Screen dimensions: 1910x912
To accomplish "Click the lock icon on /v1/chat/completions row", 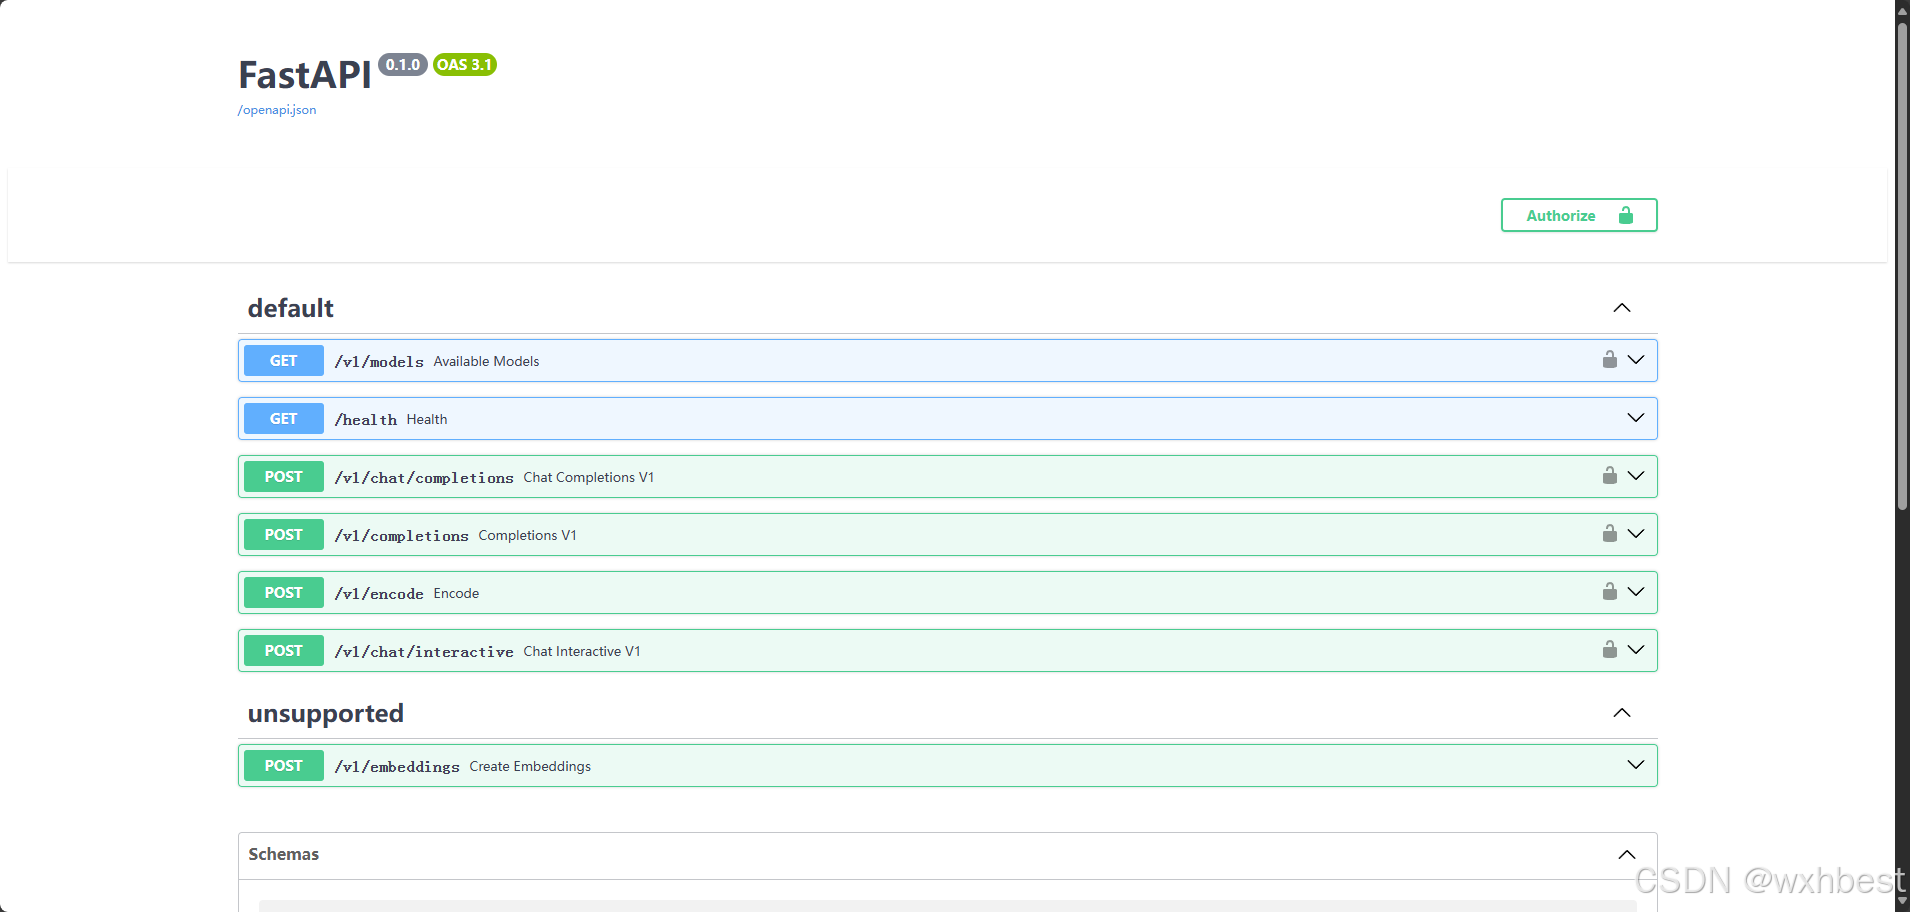I will (x=1609, y=476).
